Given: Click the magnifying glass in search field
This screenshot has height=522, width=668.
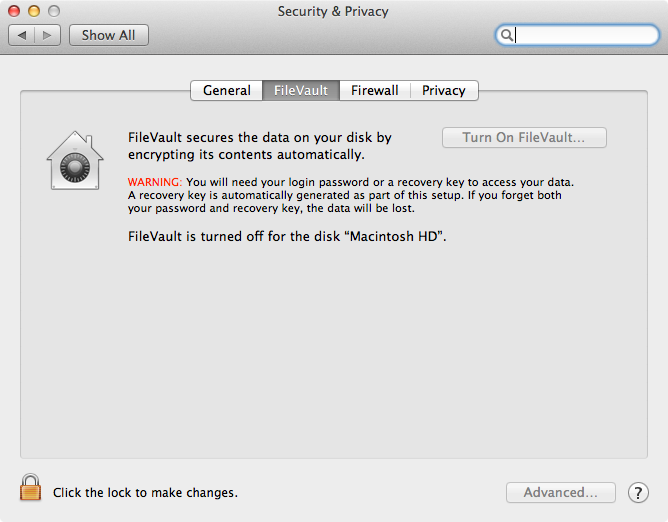Looking at the screenshot, I should pos(506,35).
